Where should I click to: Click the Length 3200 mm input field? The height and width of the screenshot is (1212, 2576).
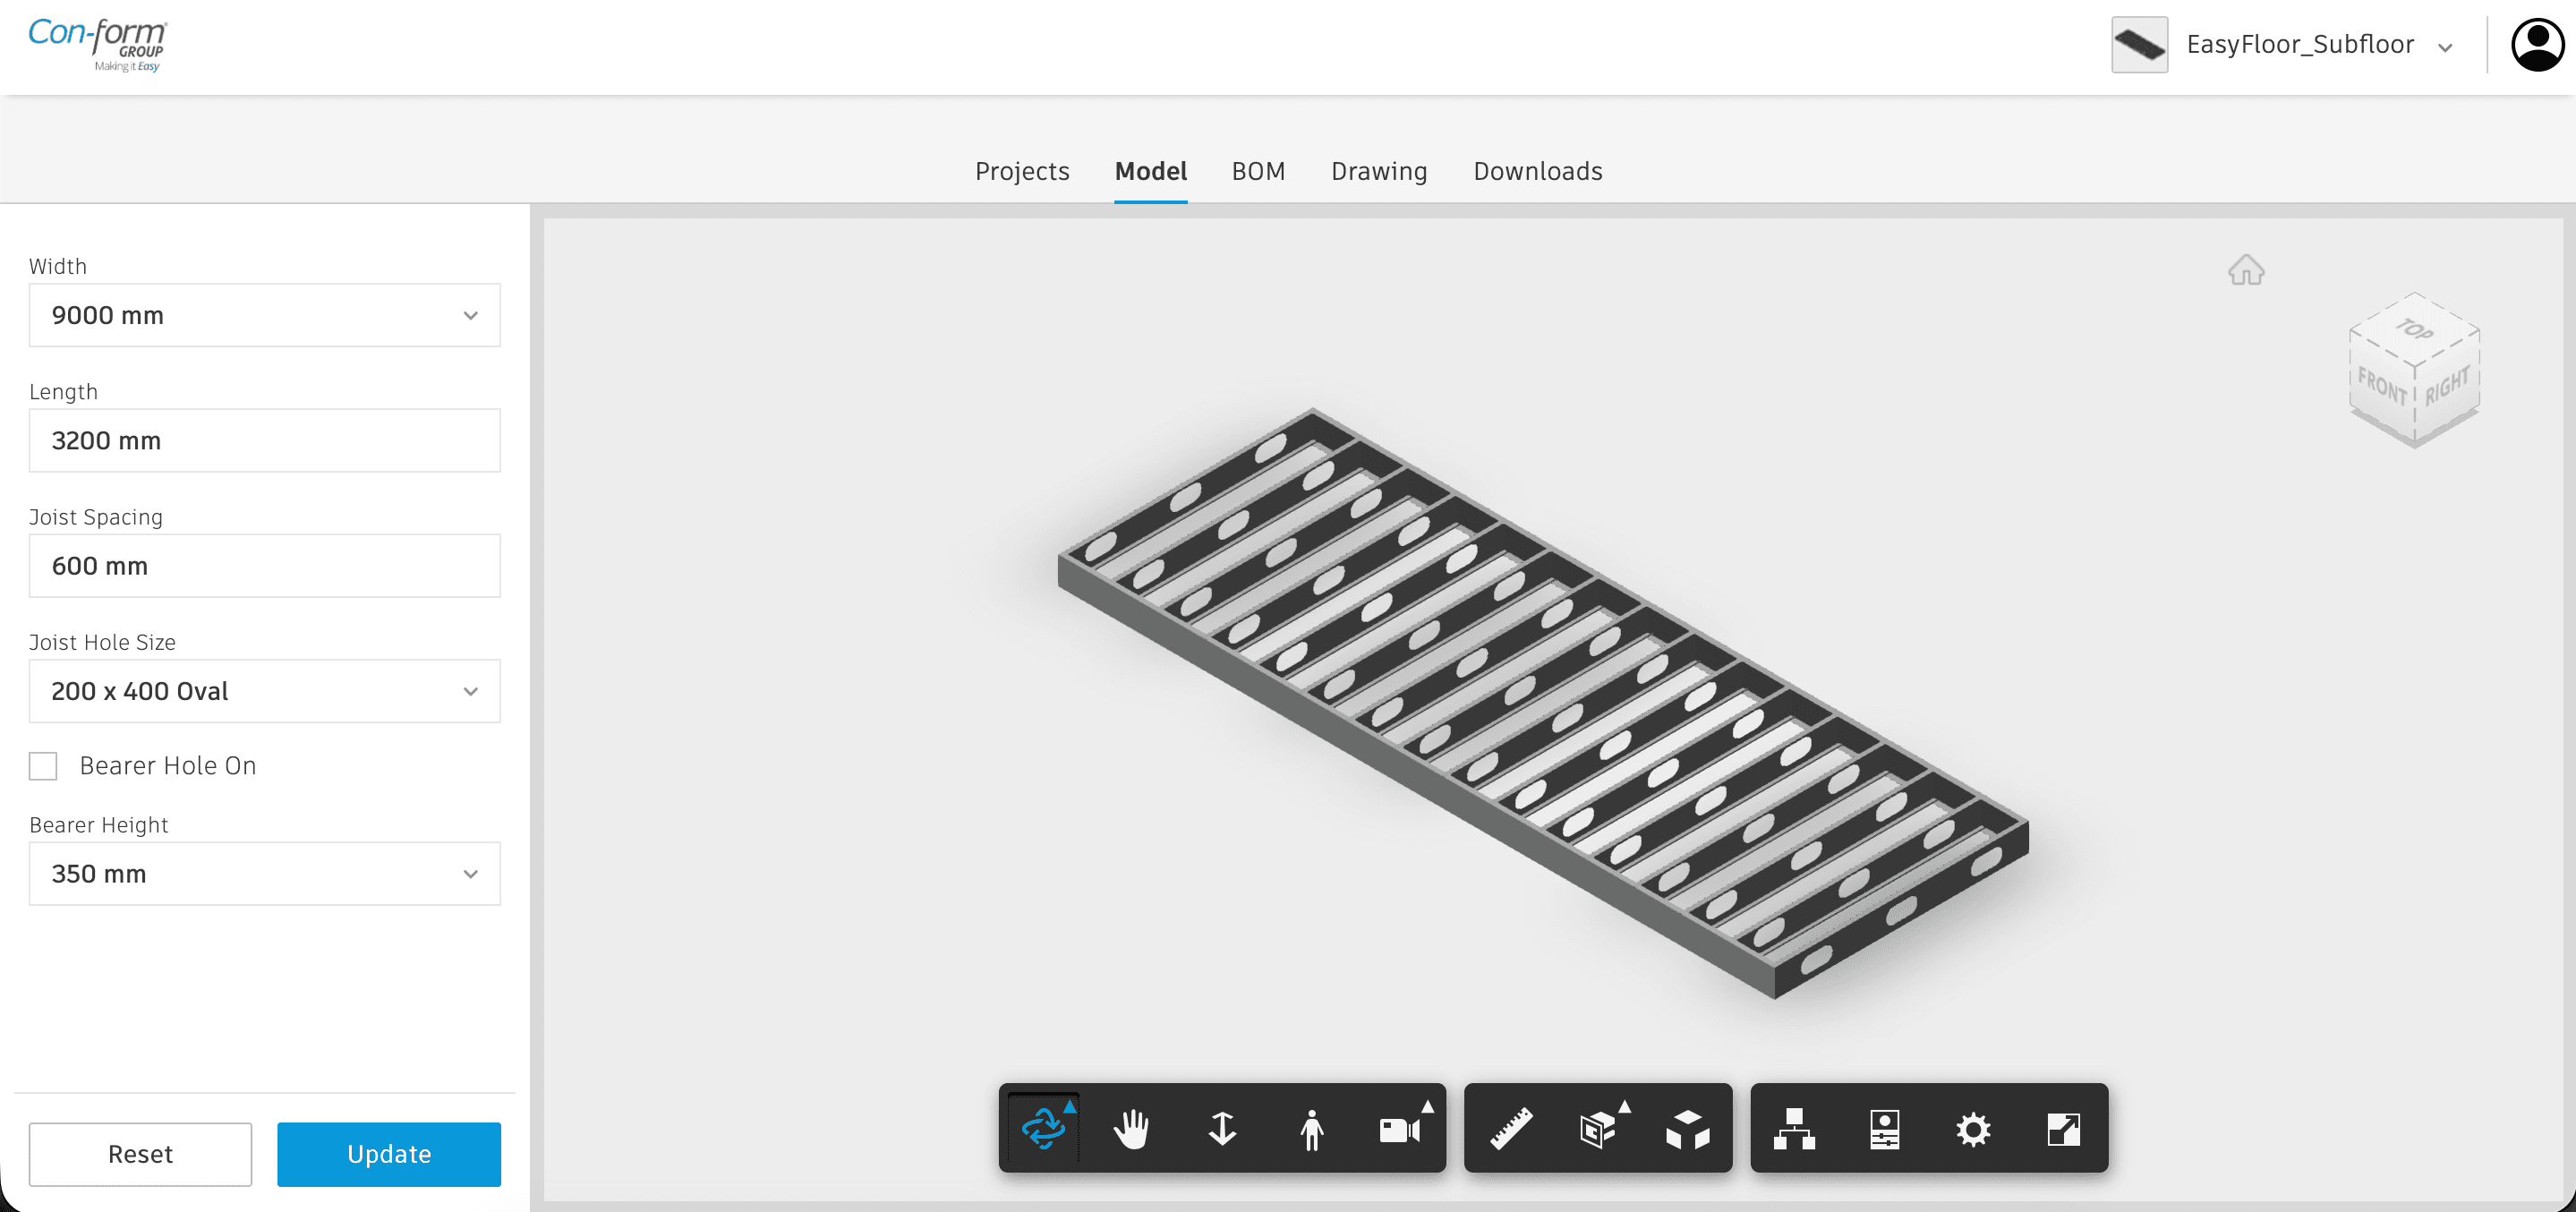point(264,440)
